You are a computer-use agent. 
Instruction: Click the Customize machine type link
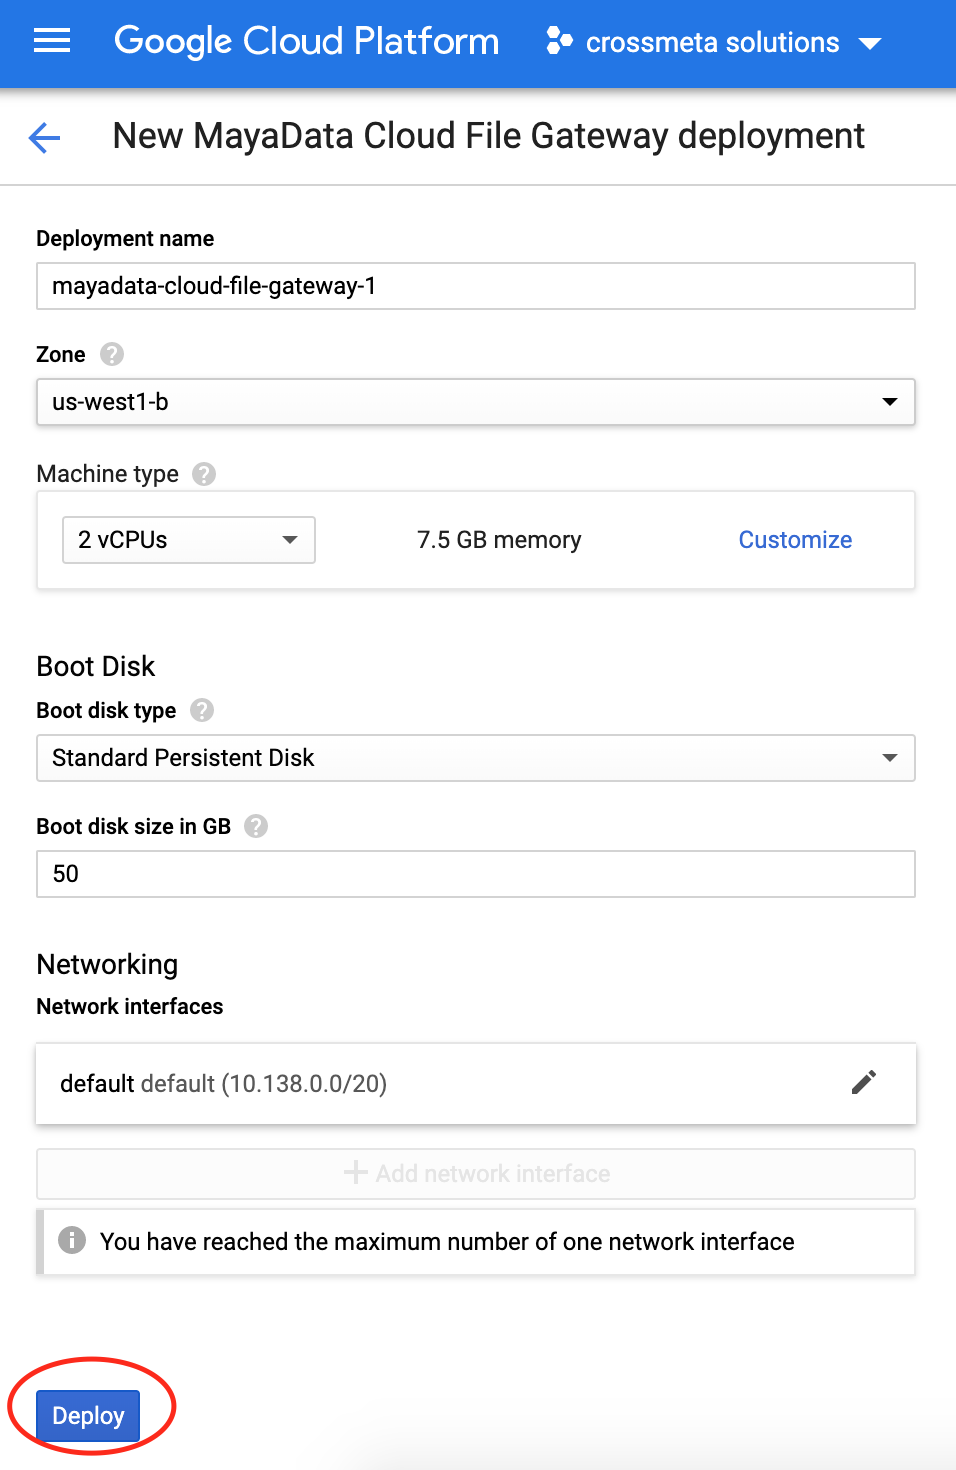coord(795,540)
